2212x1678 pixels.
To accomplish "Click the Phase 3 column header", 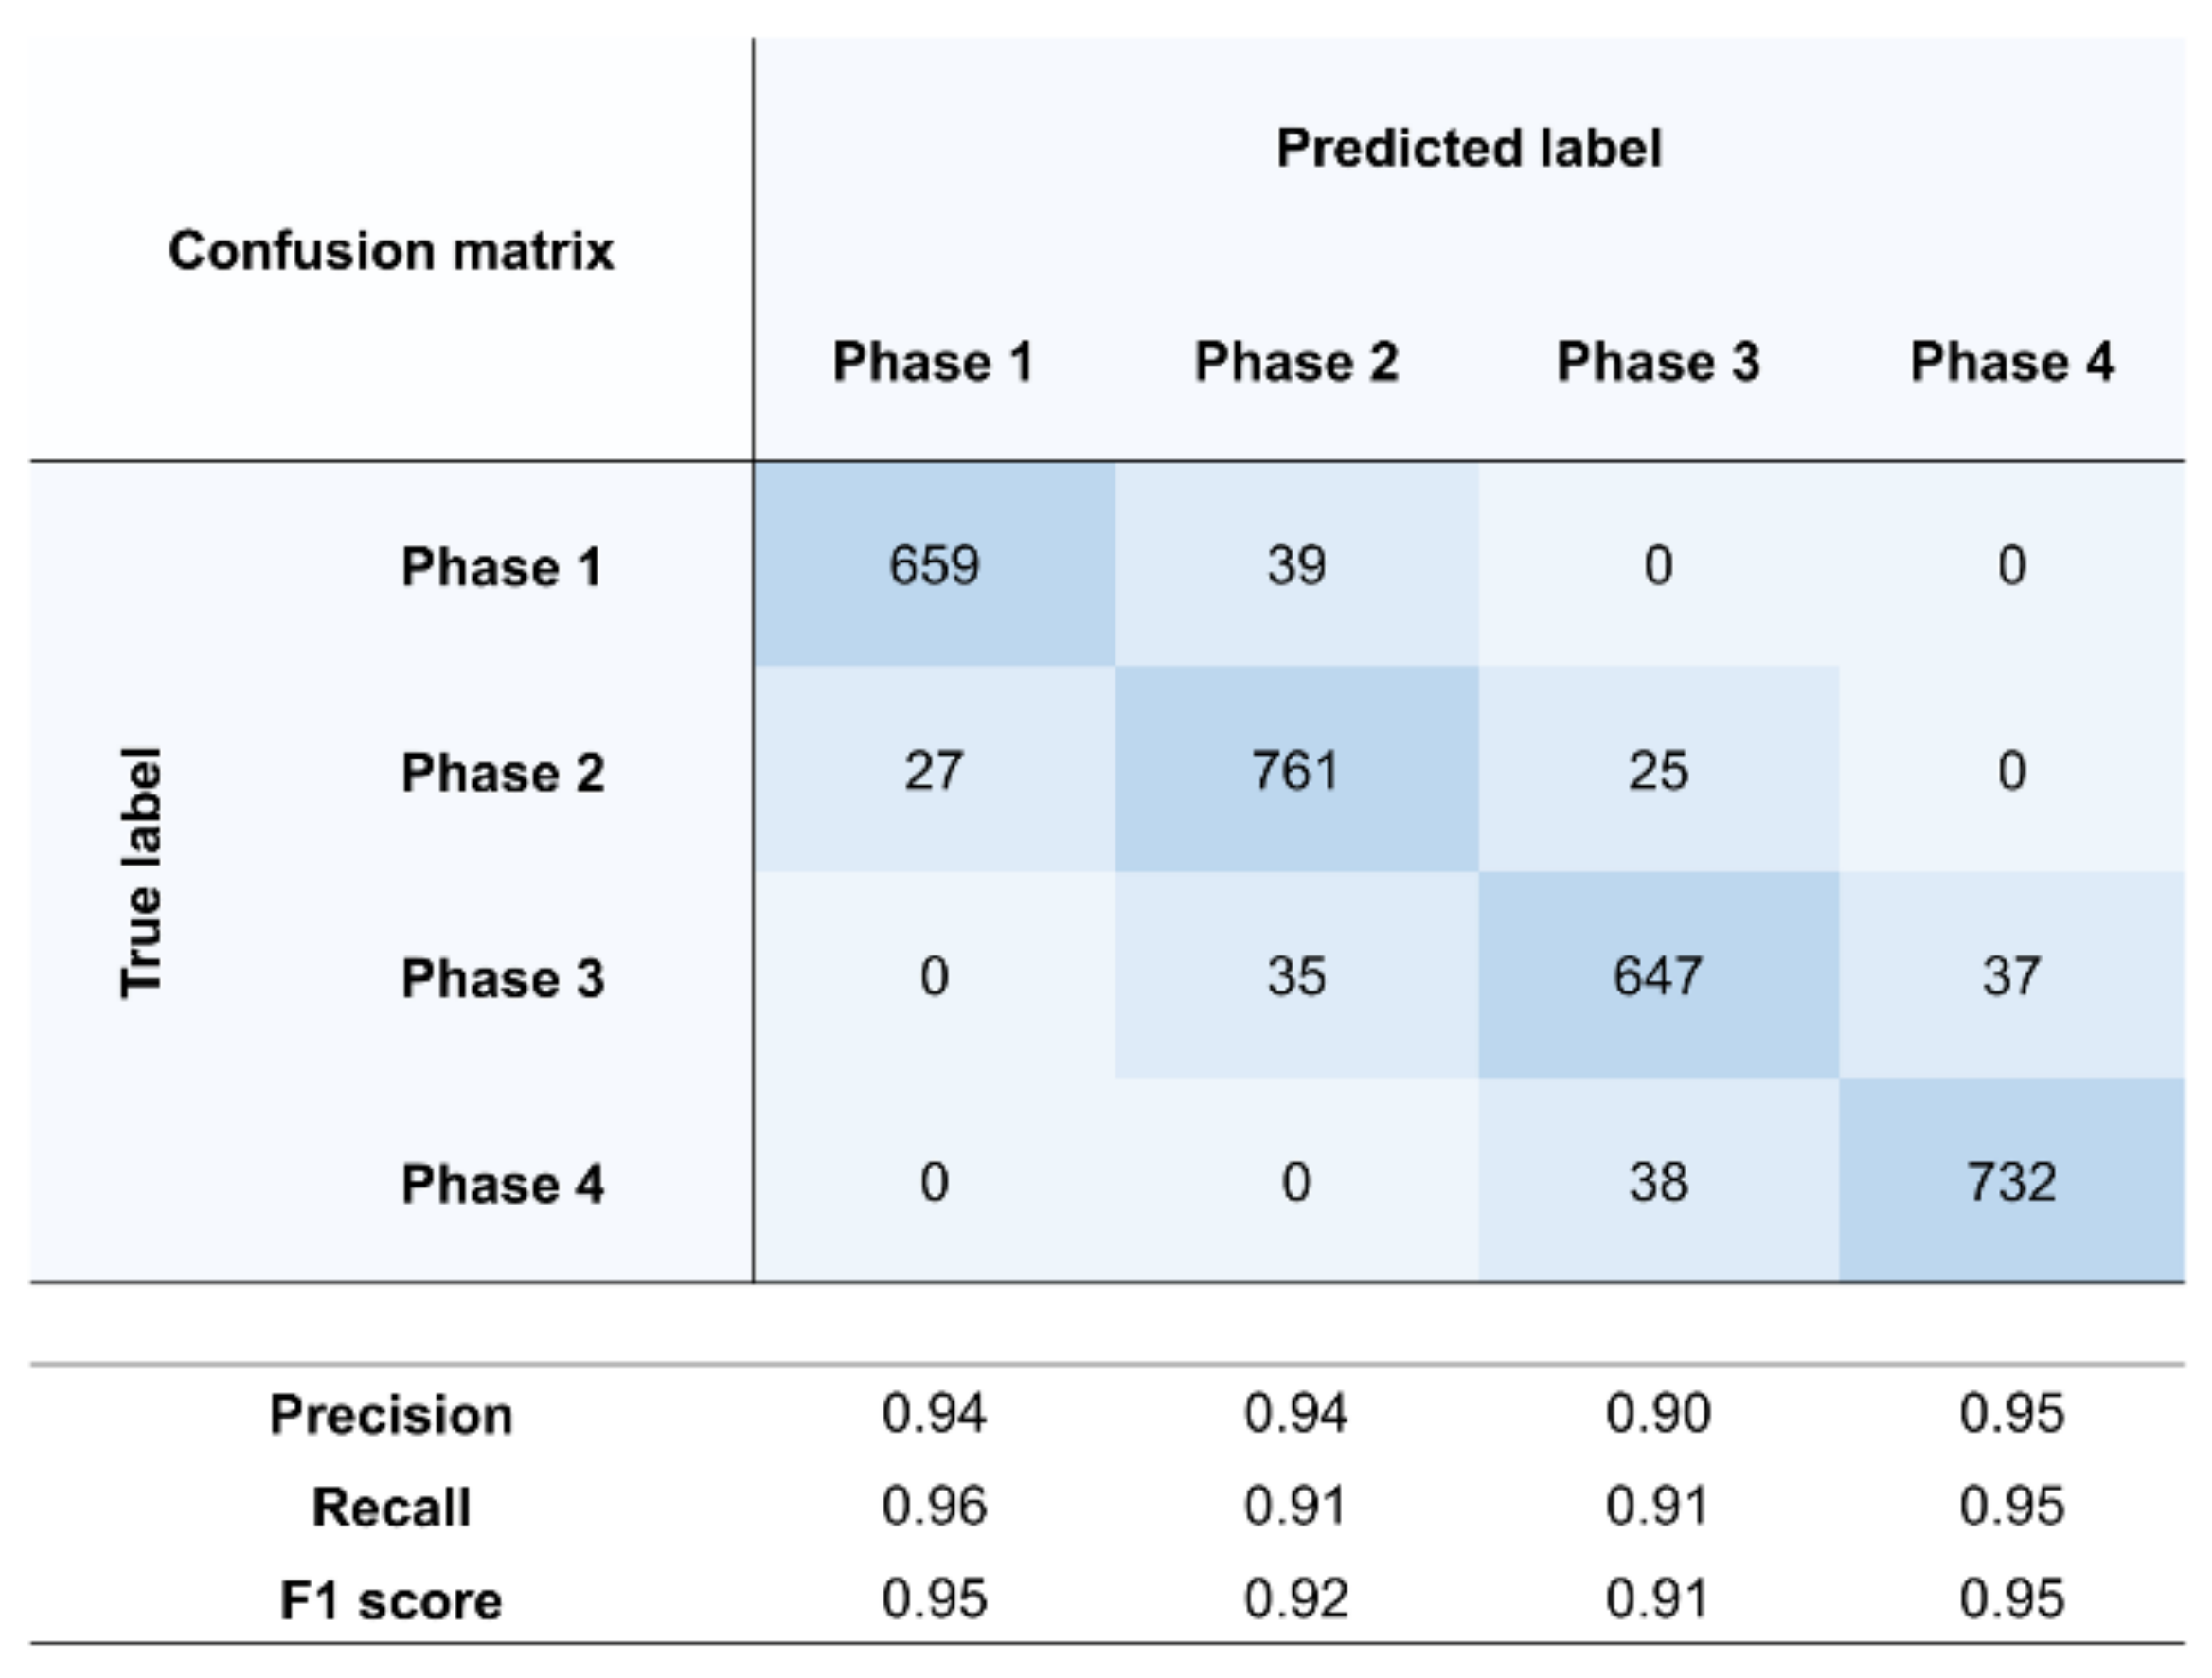I will pos(1657,362).
